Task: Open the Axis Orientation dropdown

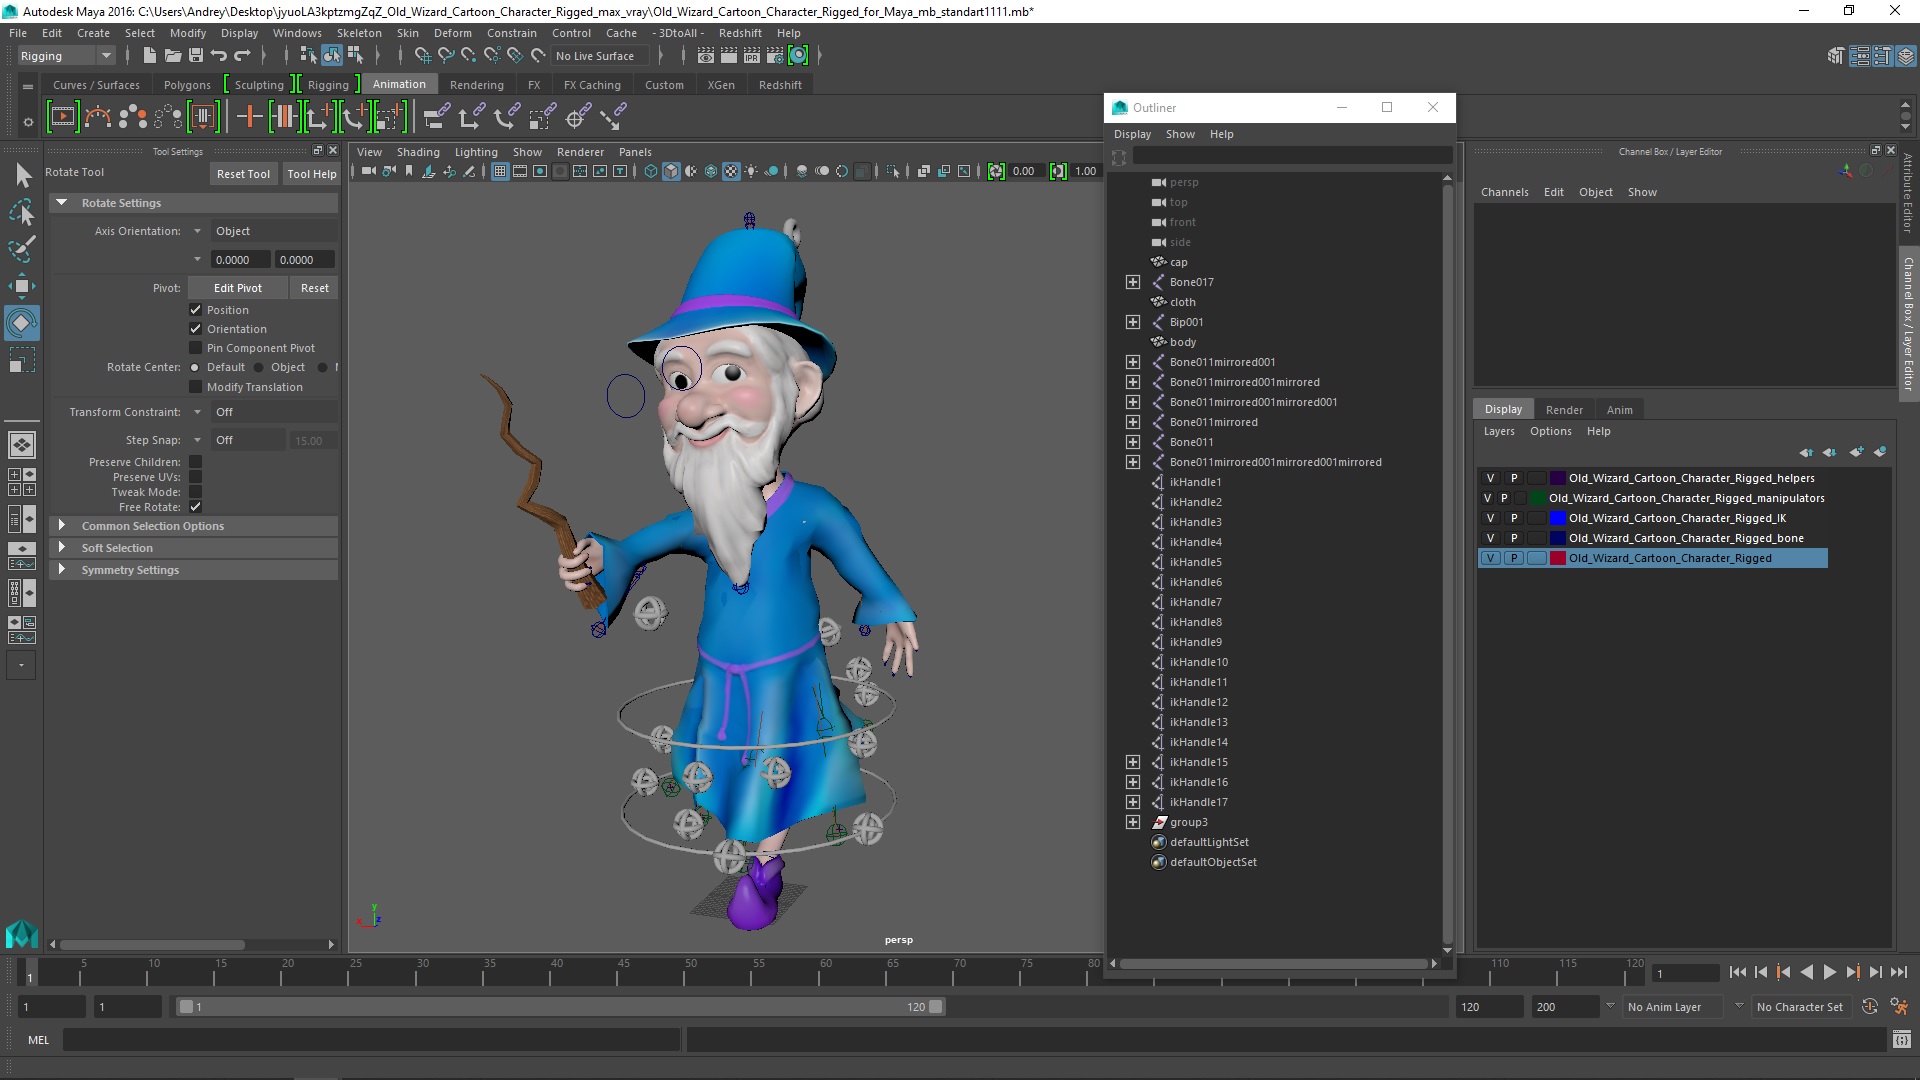Action: point(197,231)
